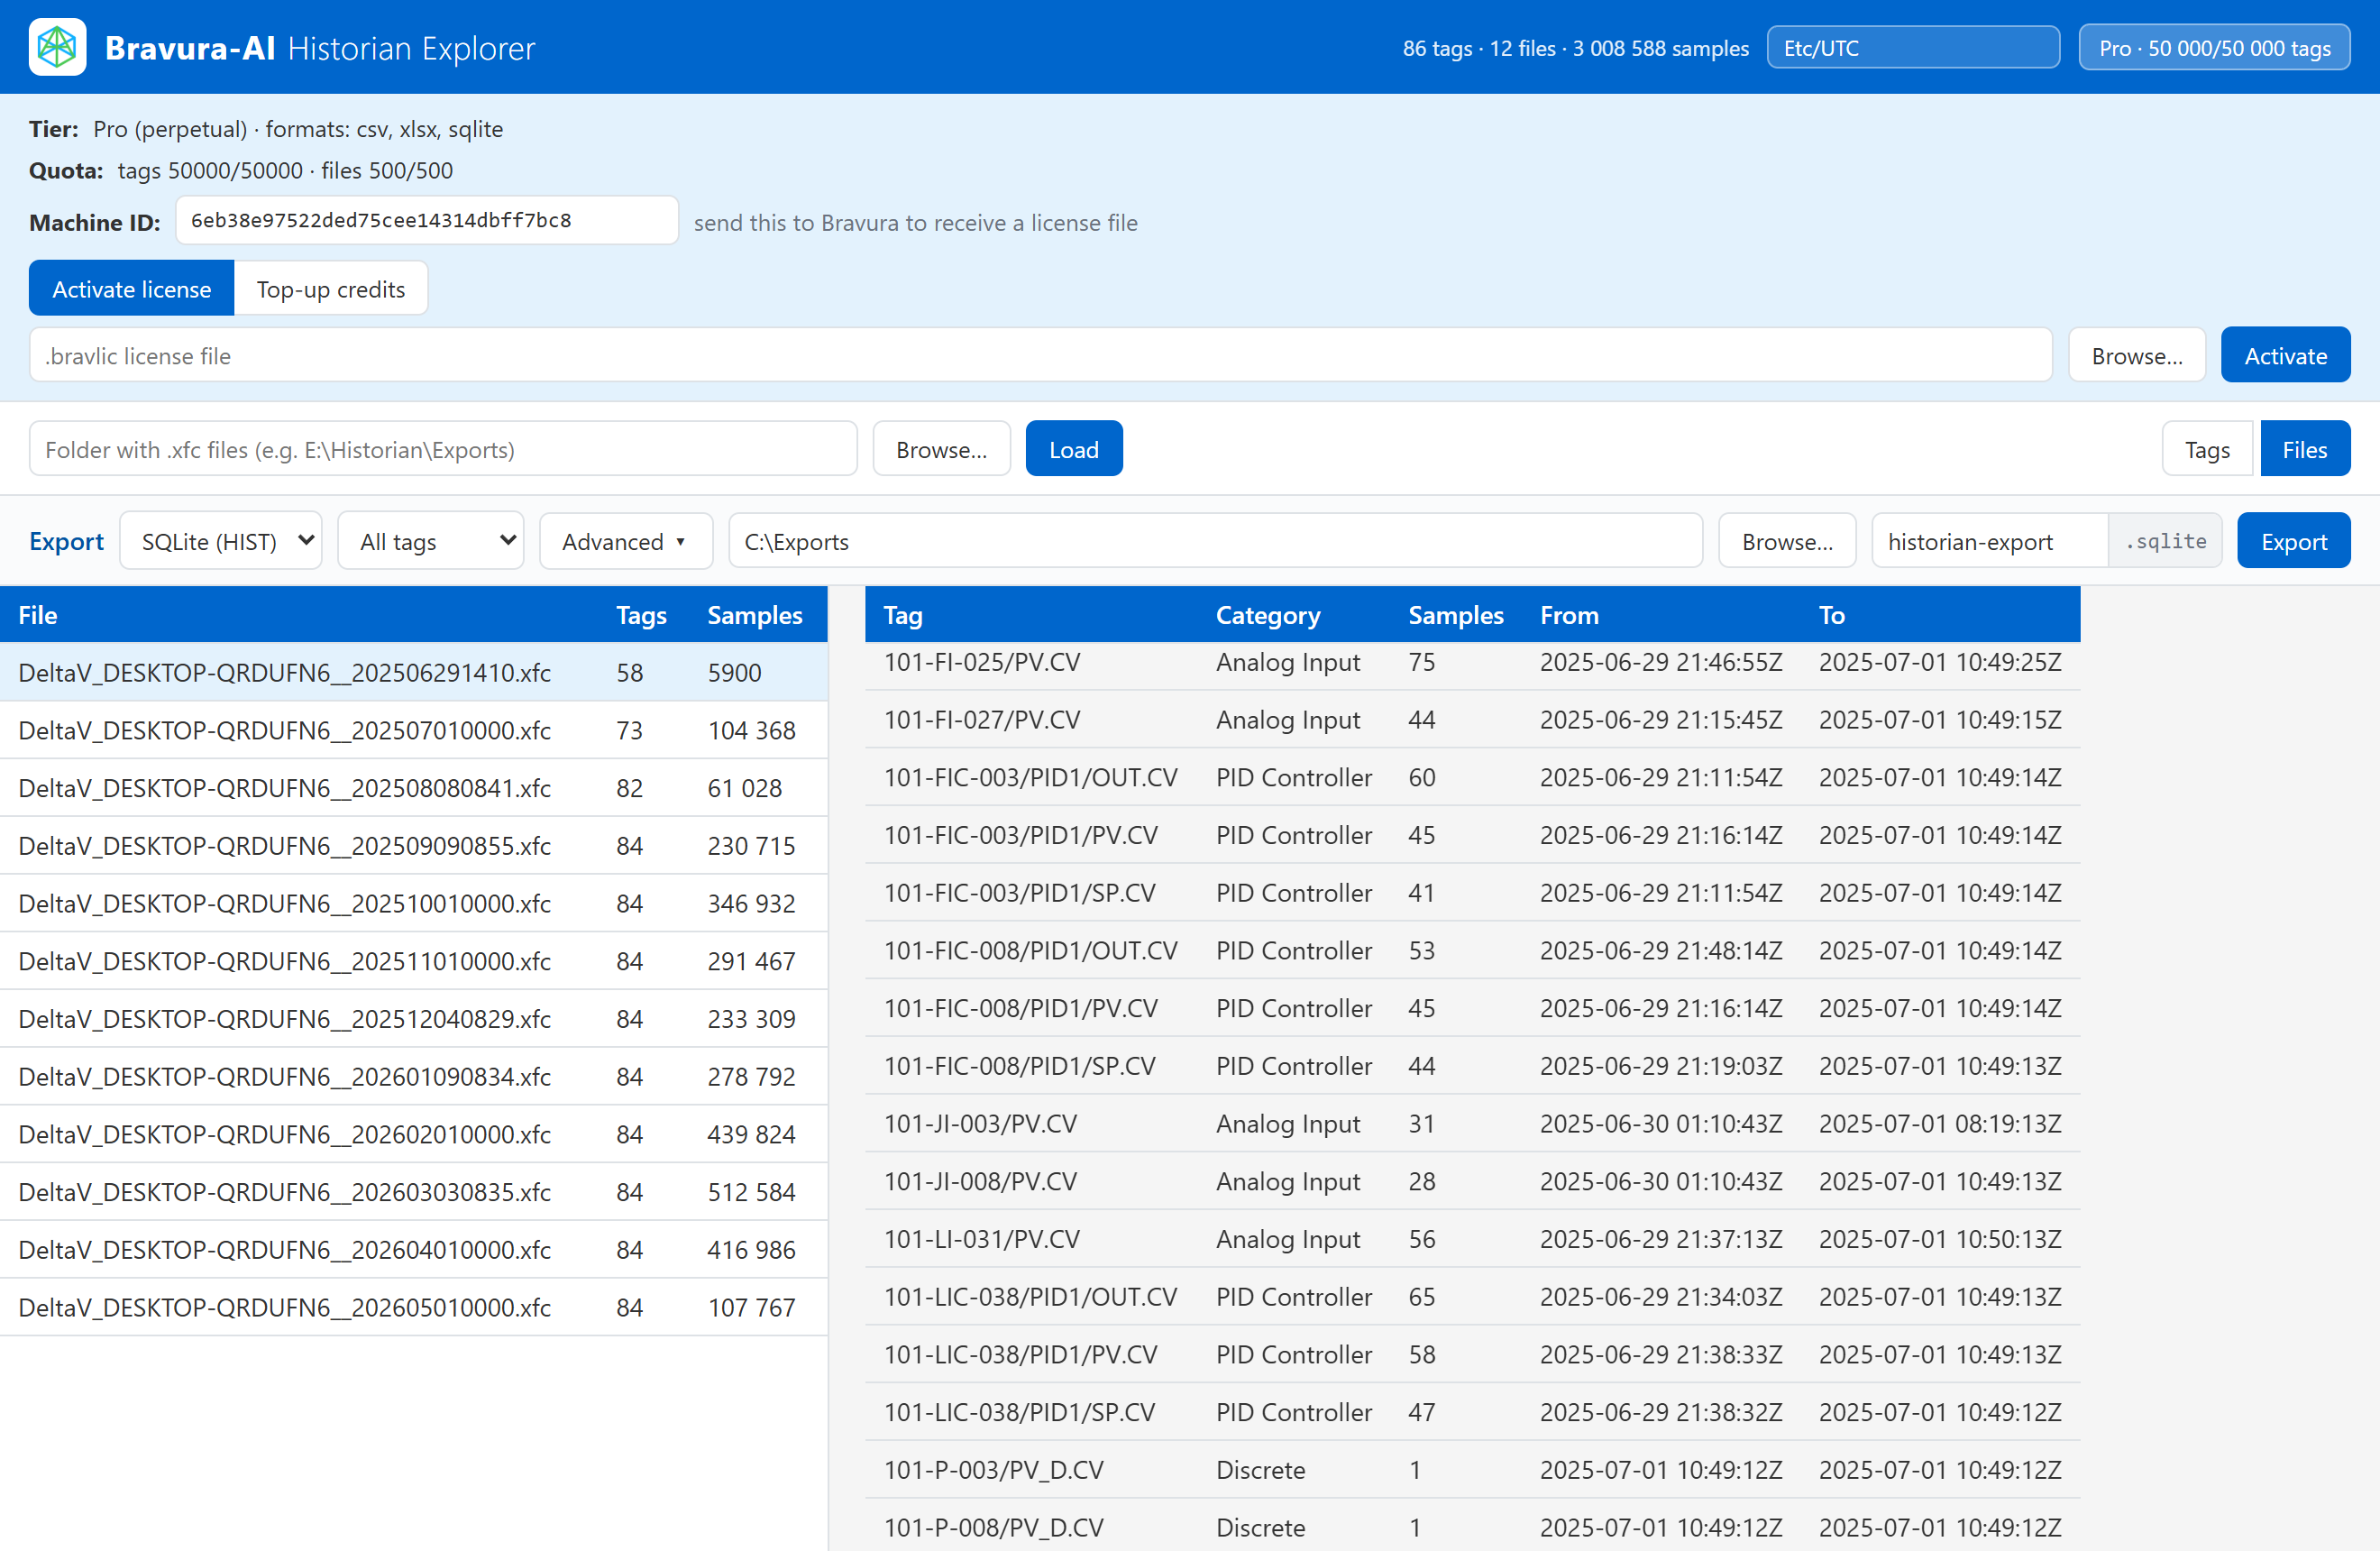Select file DeltaV_DESKTOP-QRDUFN6__202604010000.xfc
This screenshot has height=1551, width=2380.
(x=414, y=1249)
